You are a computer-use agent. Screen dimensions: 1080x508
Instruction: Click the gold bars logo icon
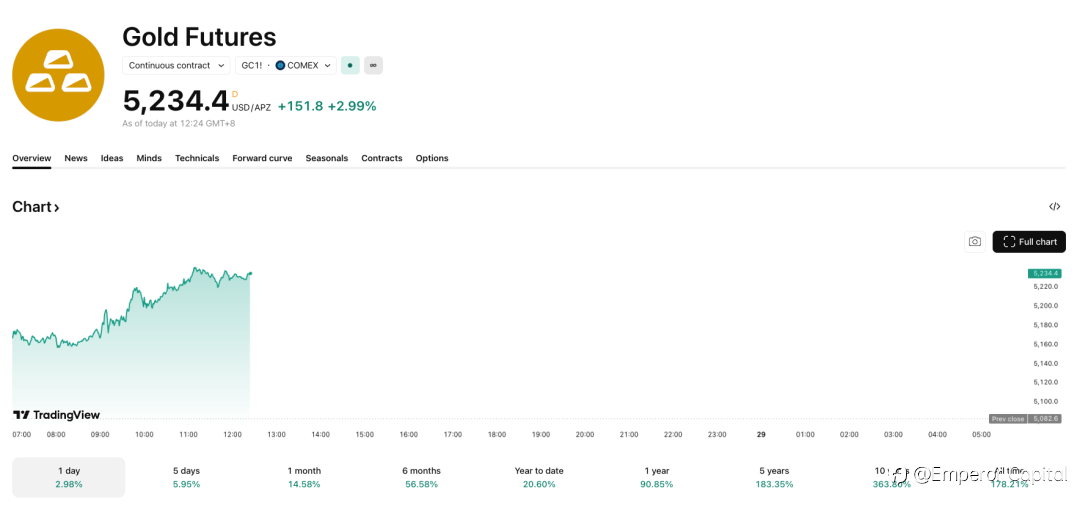click(58, 75)
